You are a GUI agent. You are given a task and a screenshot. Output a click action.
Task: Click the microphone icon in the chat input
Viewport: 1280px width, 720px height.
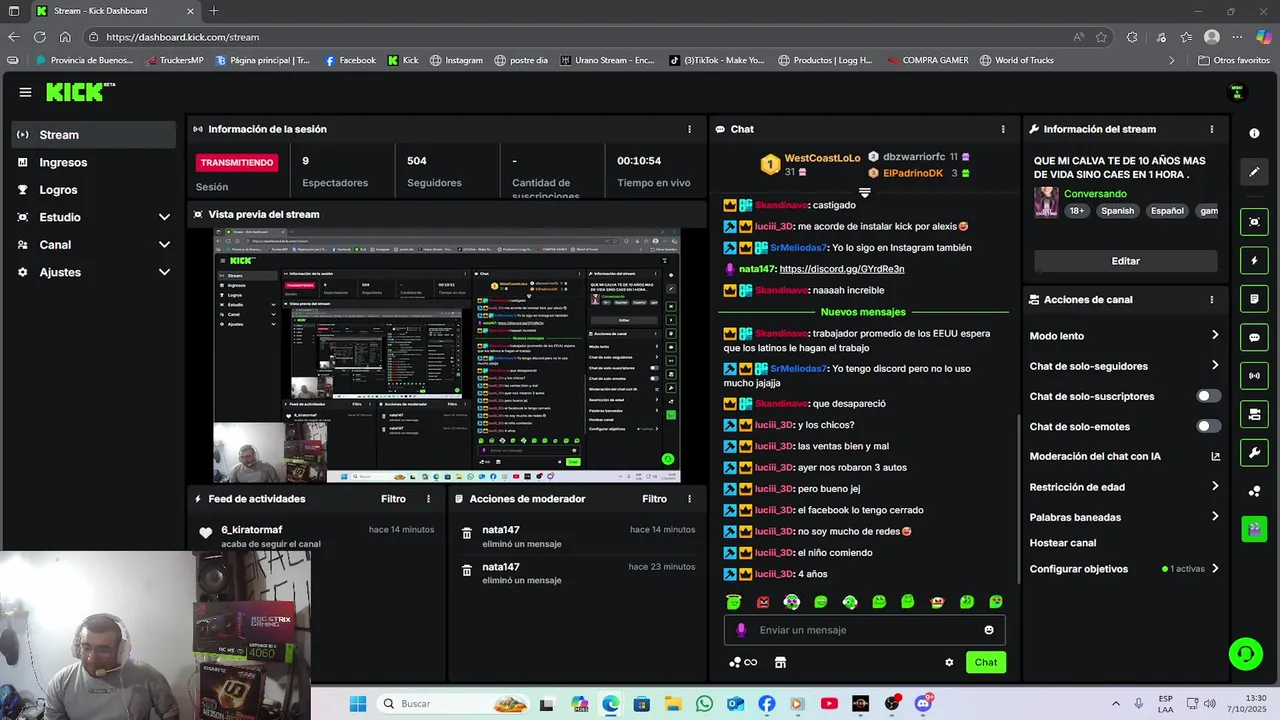pos(741,630)
